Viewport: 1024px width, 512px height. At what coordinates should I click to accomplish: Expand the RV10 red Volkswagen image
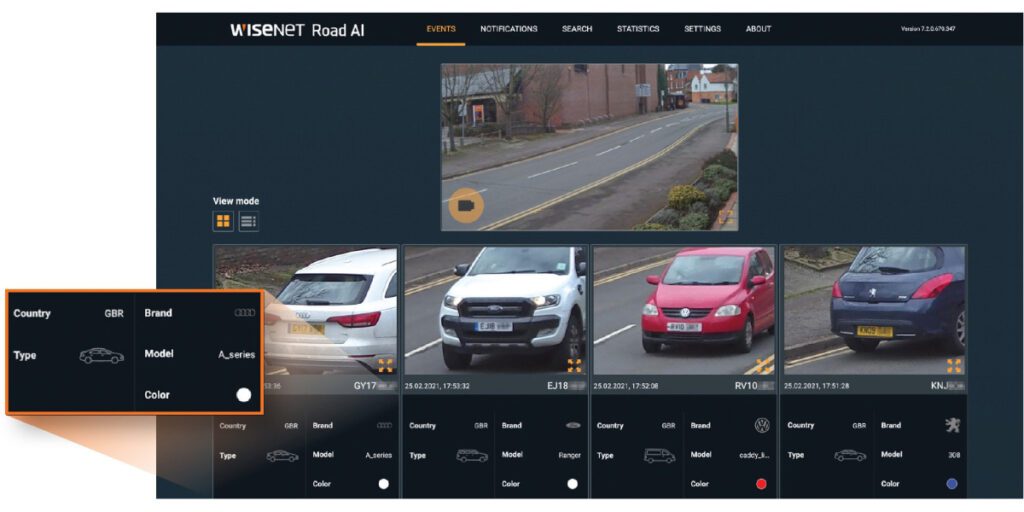pyautogui.click(x=764, y=366)
